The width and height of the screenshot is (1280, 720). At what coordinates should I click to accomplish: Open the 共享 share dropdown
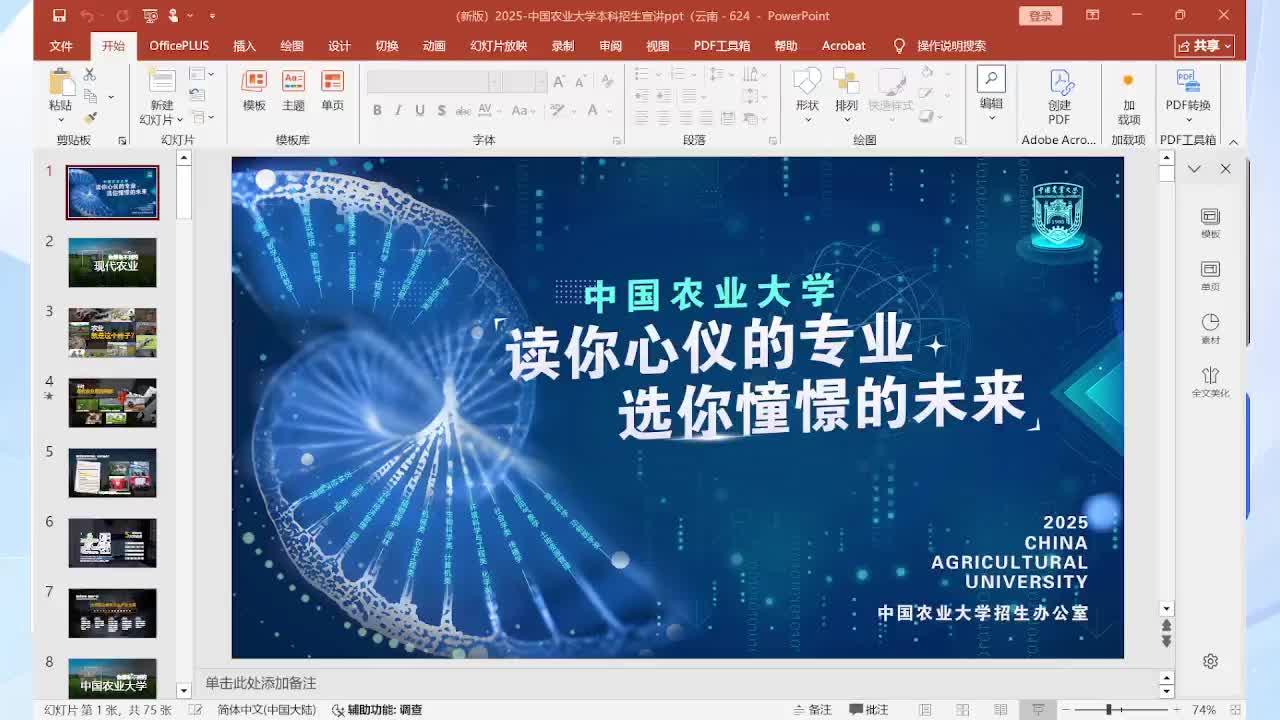coord(1205,46)
